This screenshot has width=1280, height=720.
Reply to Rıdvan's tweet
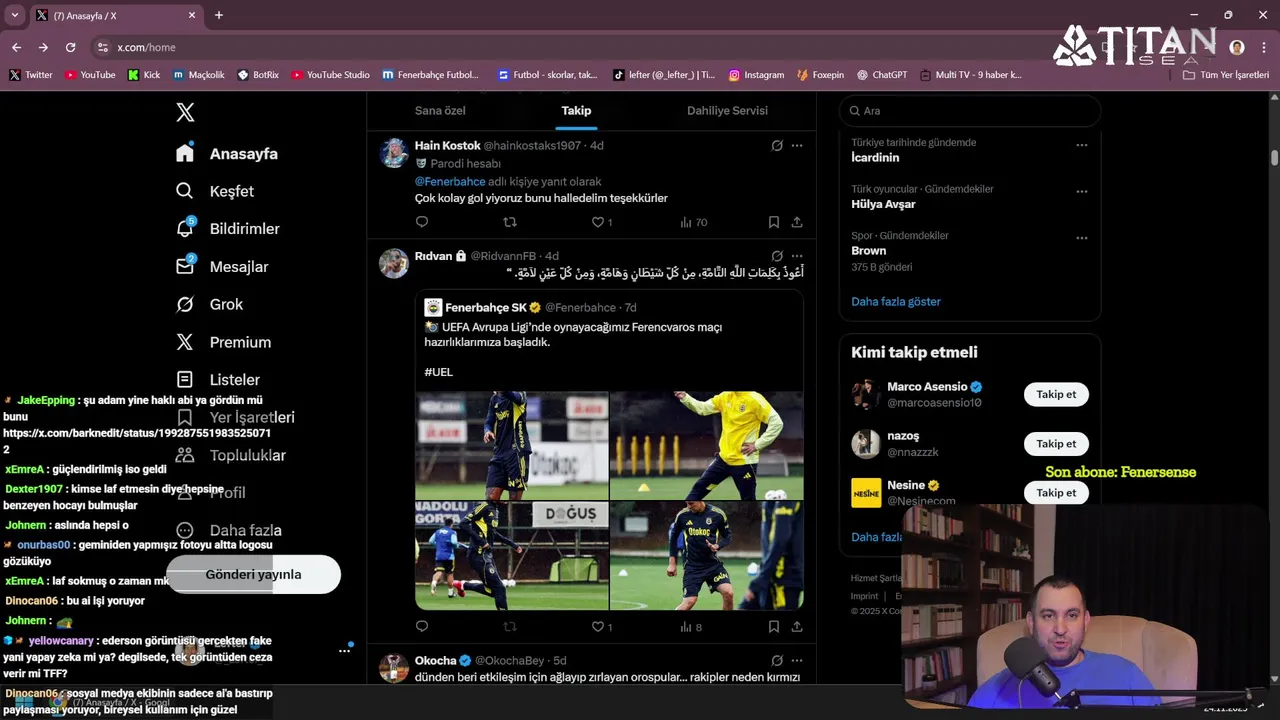point(421,627)
